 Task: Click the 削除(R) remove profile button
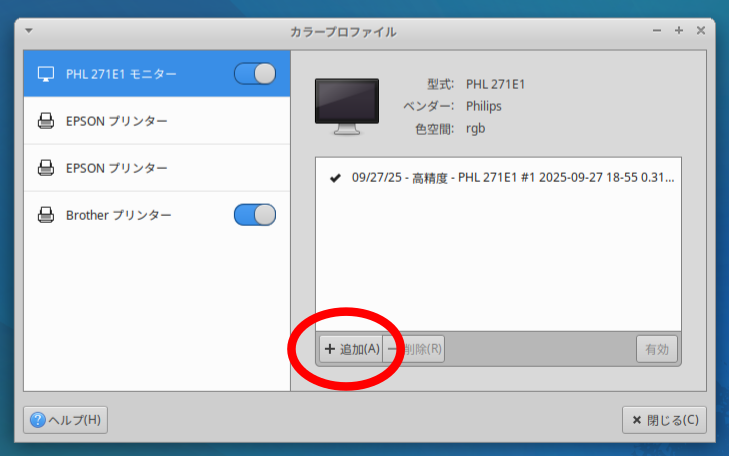tap(416, 349)
